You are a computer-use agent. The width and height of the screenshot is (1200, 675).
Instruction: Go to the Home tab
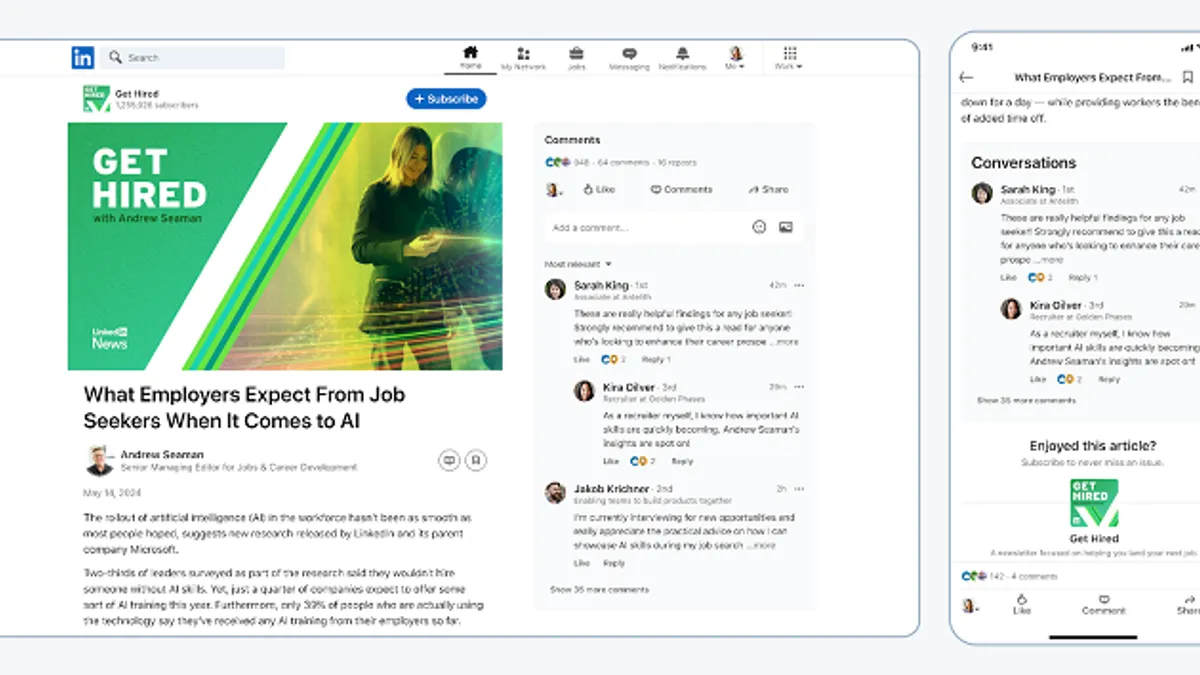pyautogui.click(x=470, y=58)
